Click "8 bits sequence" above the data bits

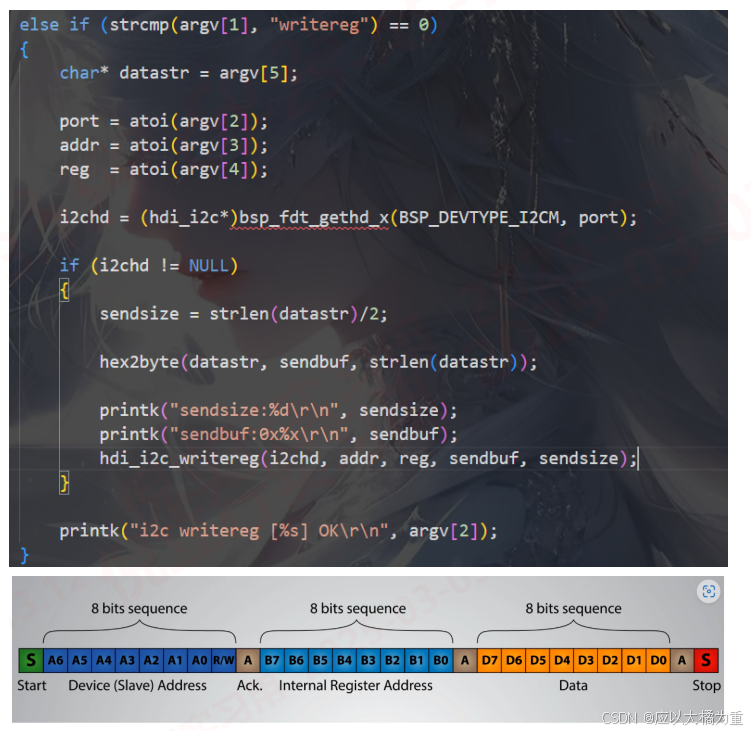573,608
